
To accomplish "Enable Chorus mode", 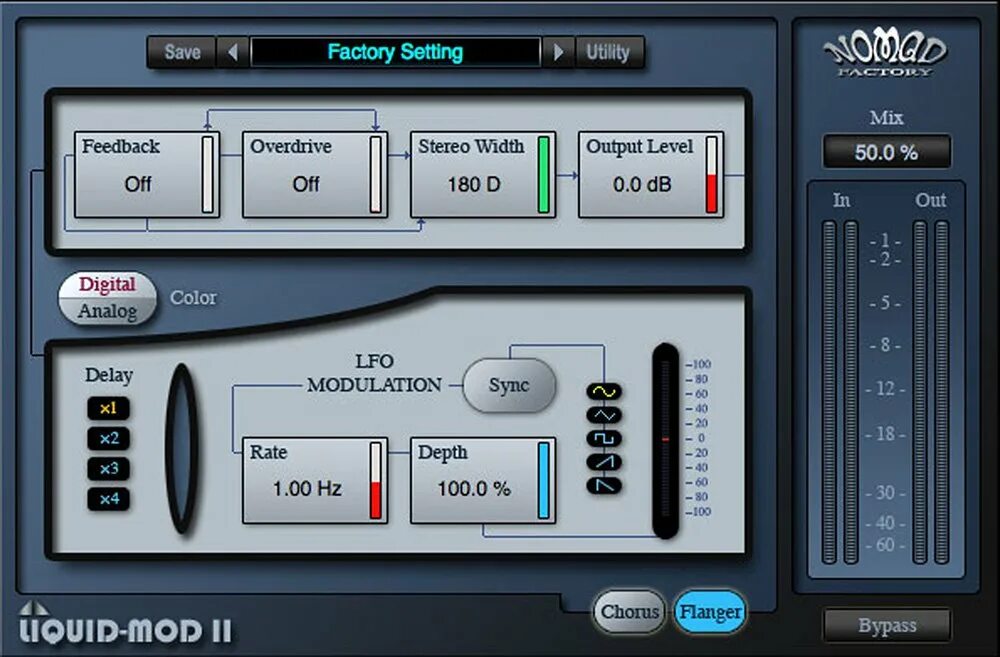I will (x=629, y=611).
